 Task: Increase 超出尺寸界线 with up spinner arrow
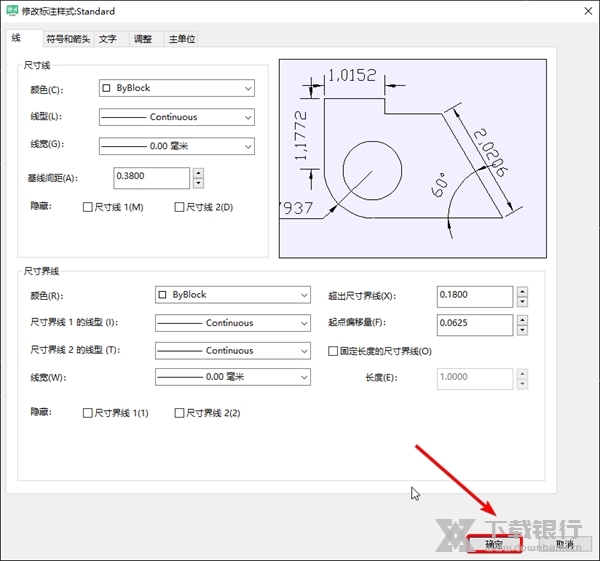[522, 292]
